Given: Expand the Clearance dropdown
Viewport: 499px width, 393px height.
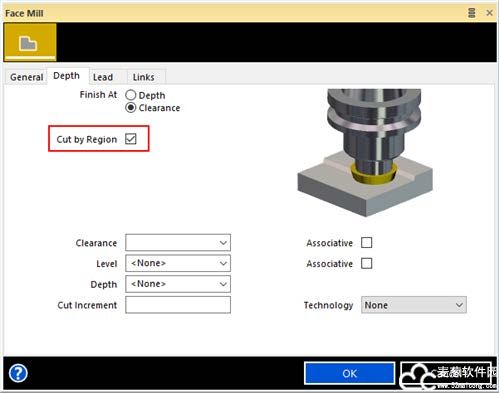Looking at the screenshot, I should 178,243.
